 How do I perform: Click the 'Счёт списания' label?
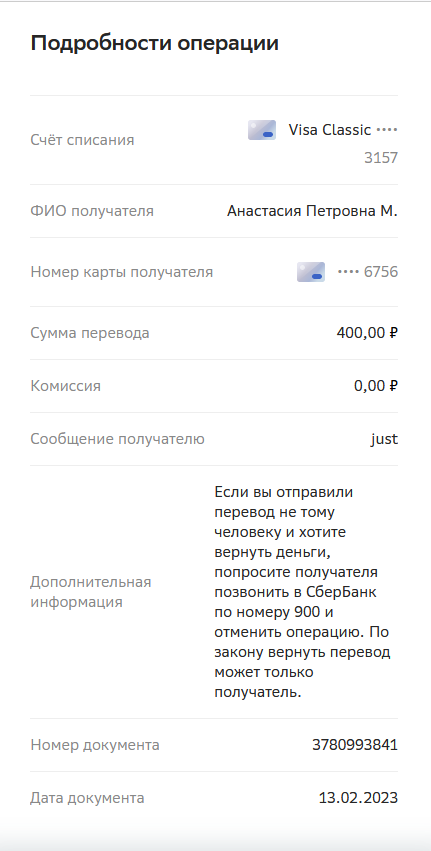pos(82,140)
